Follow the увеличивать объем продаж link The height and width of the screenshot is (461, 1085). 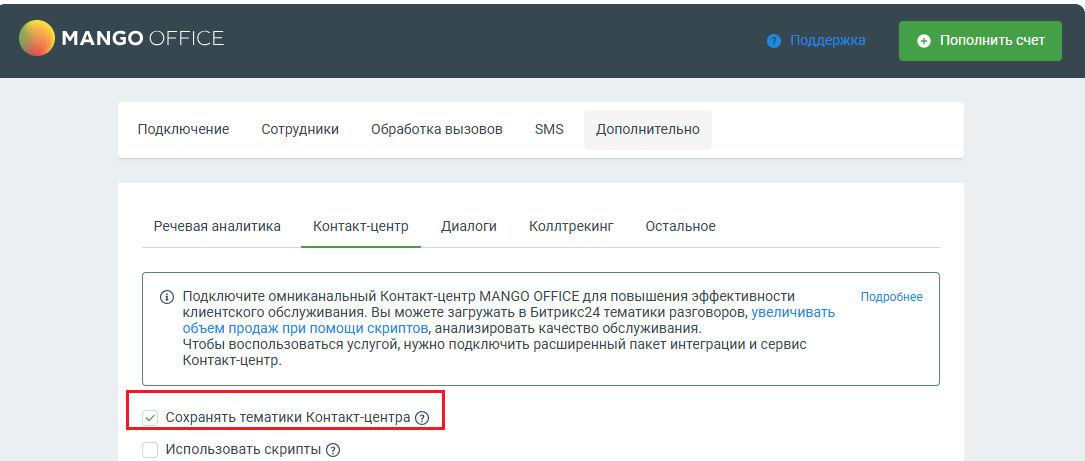pos(509,320)
